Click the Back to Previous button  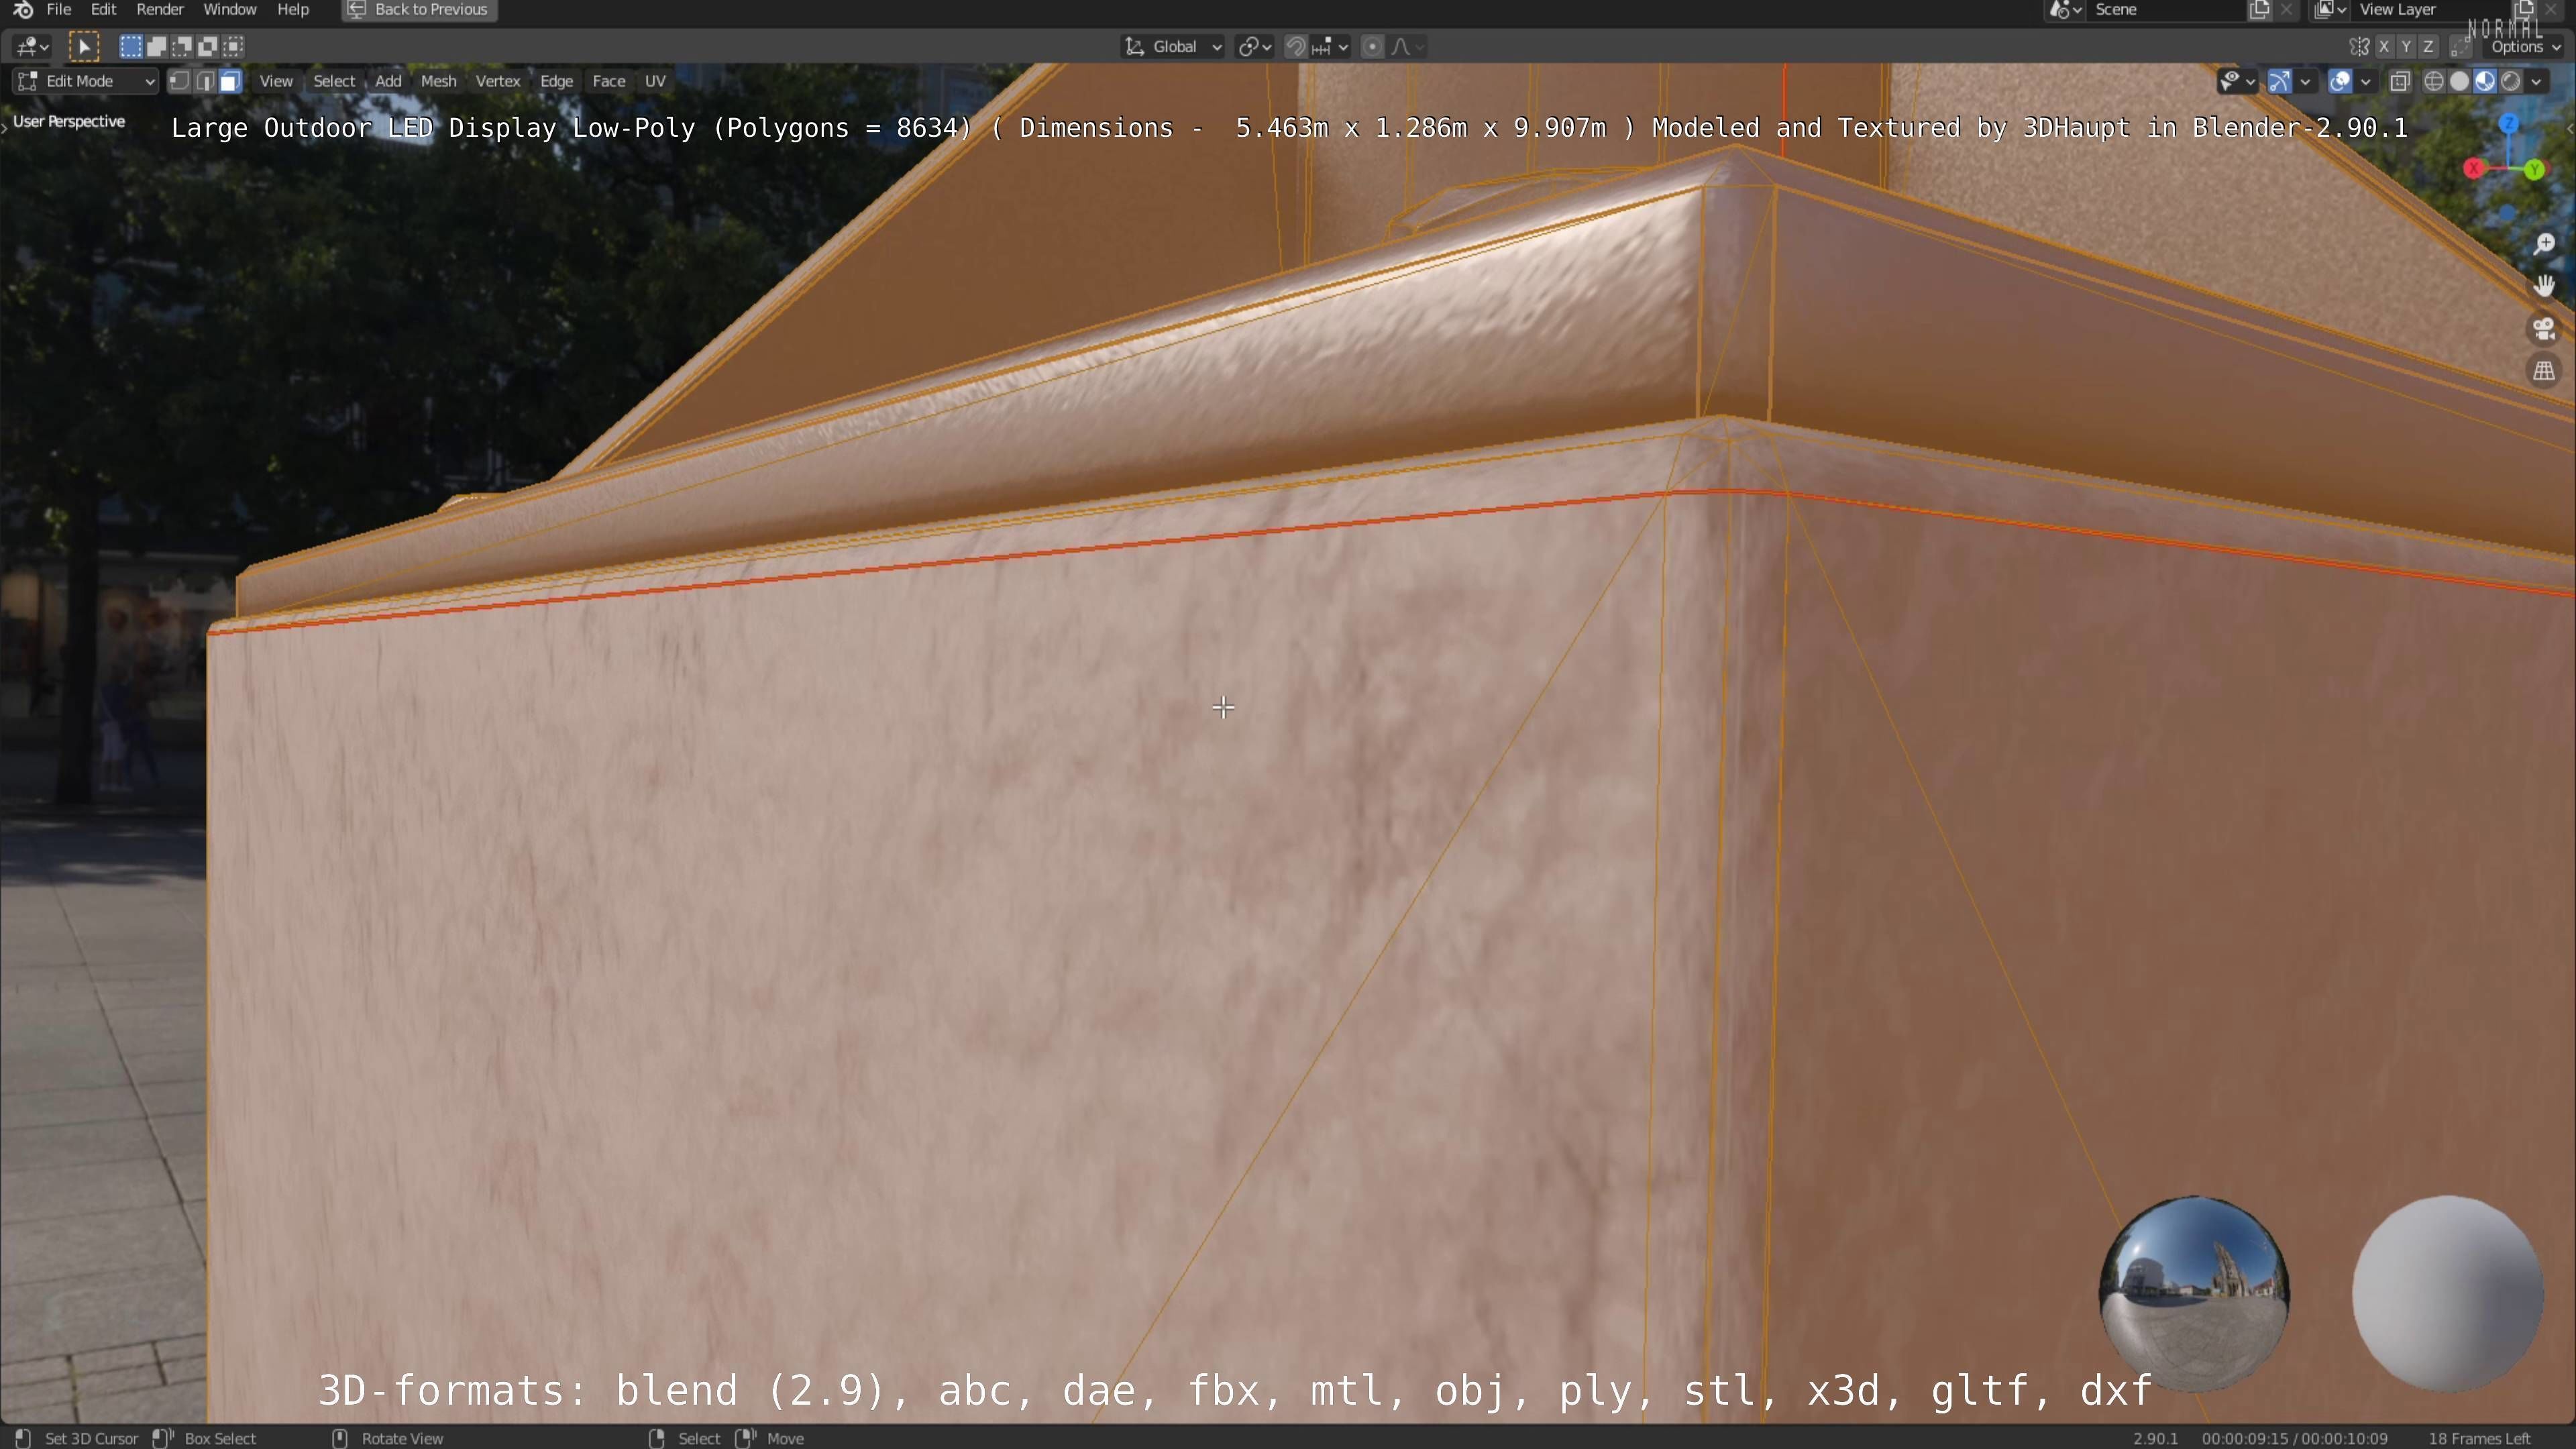coord(419,10)
